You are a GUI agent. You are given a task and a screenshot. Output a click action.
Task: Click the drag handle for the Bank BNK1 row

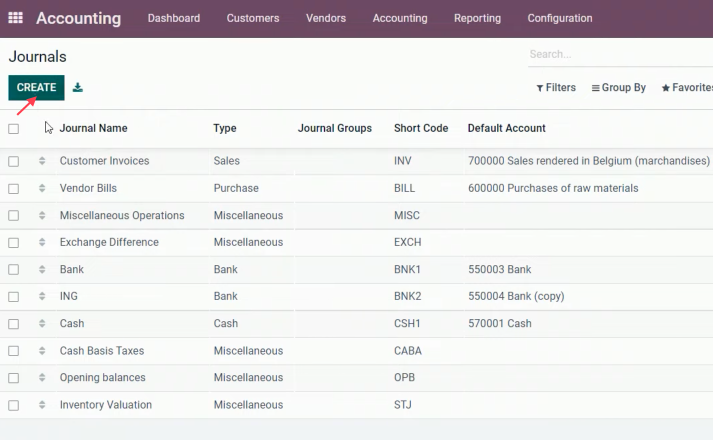coord(42,270)
